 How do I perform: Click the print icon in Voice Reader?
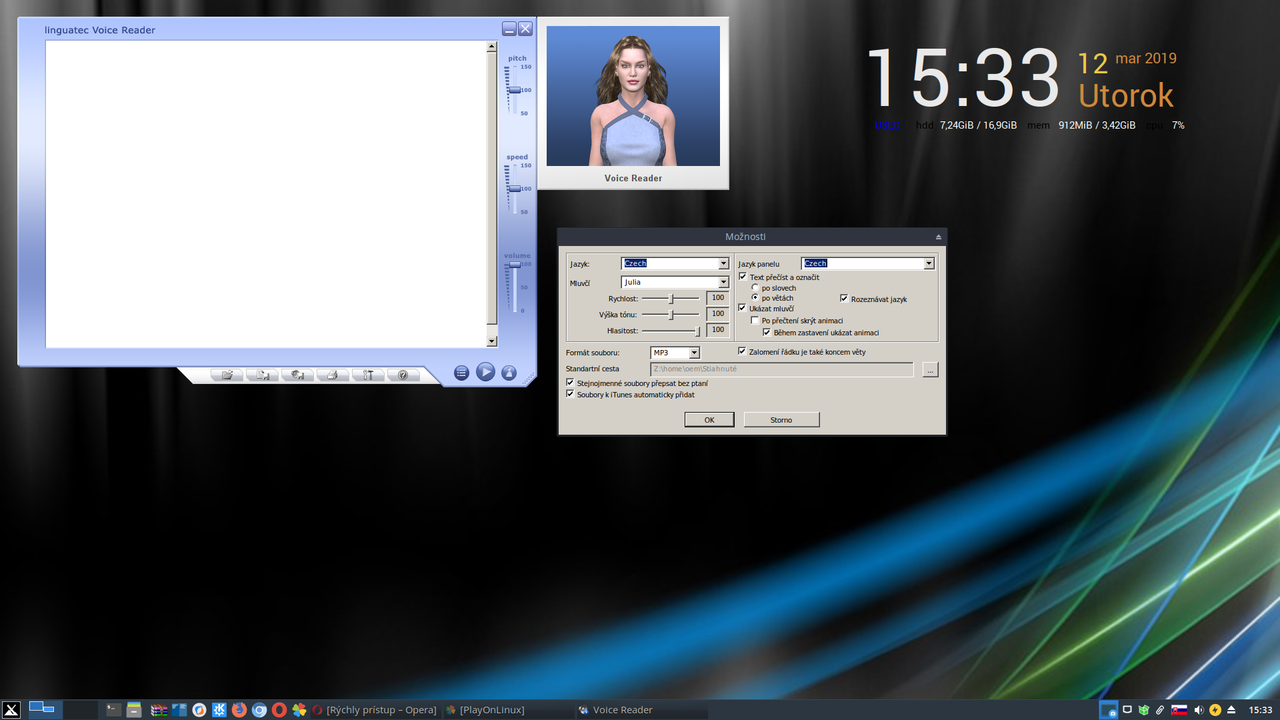pyautogui.click(x=332, y=375)
